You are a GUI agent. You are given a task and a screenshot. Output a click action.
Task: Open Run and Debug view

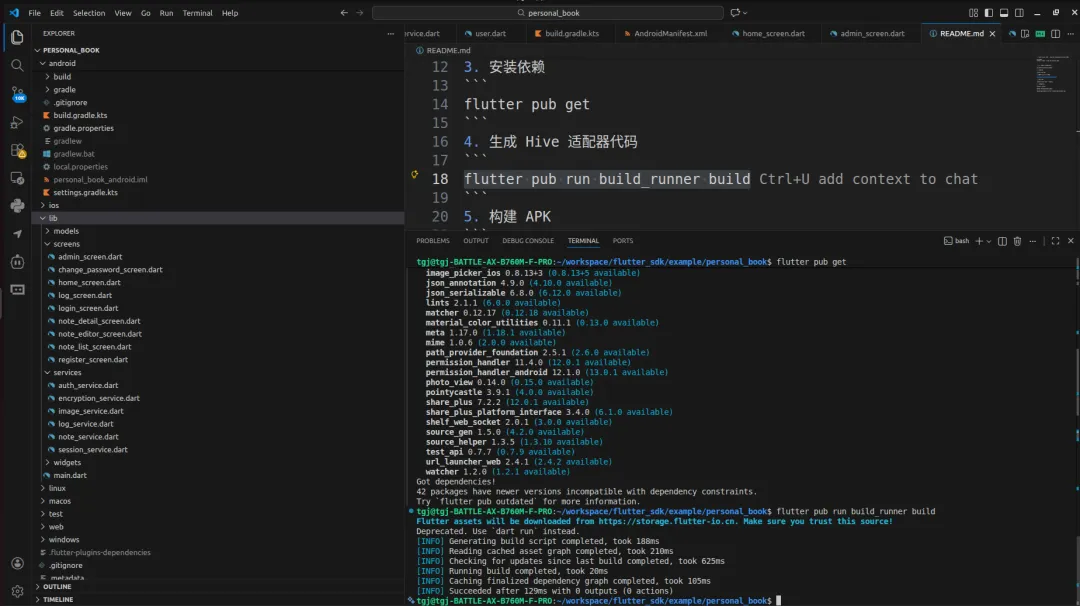(x=17, y=122)
